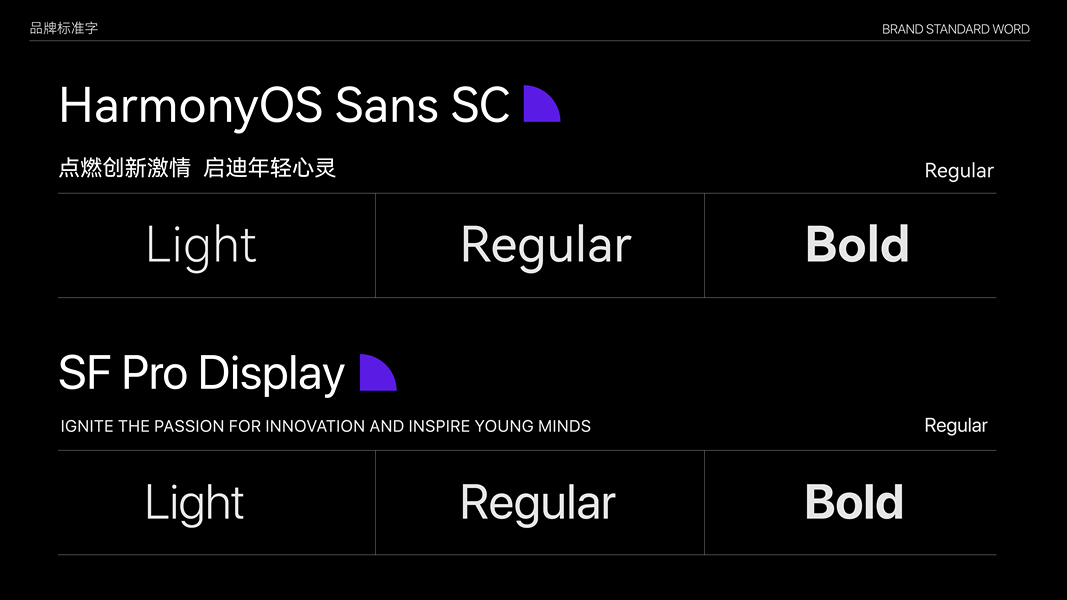Click the purple quarter-circle beside SF Pro Display
Viewport: 1067px width, 600px height.
point(375,374)
